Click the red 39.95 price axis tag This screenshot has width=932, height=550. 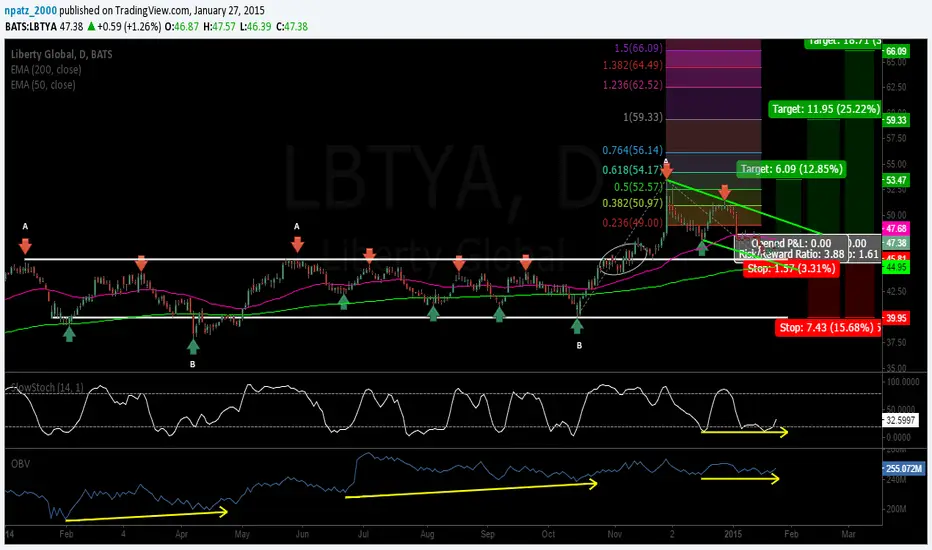tap(896, 318)
